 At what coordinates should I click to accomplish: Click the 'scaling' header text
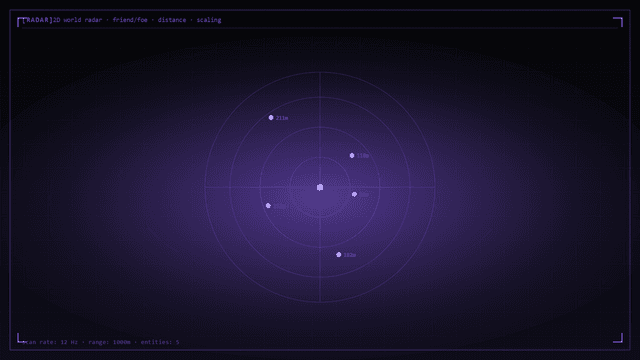point(209,20)
